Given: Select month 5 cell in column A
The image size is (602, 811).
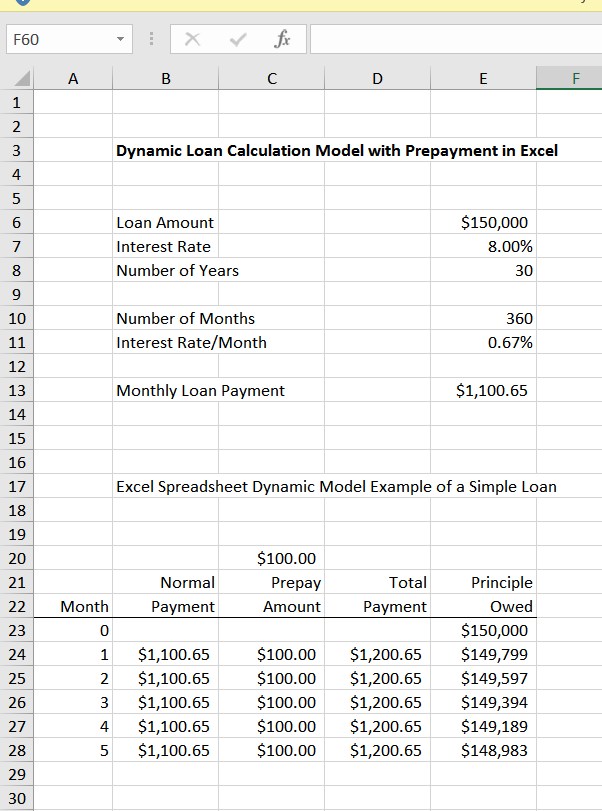Looking at the screenshot, I should pos(73,750).
